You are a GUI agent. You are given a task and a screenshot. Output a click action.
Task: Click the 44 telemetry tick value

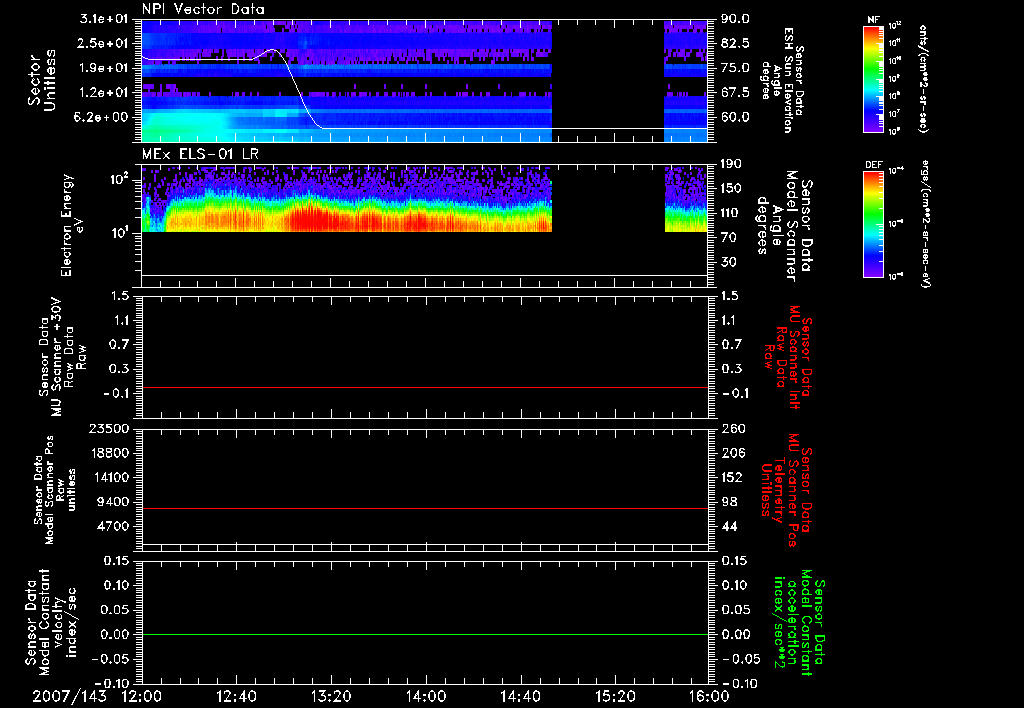pyautogui.click(x=729, y=526)
